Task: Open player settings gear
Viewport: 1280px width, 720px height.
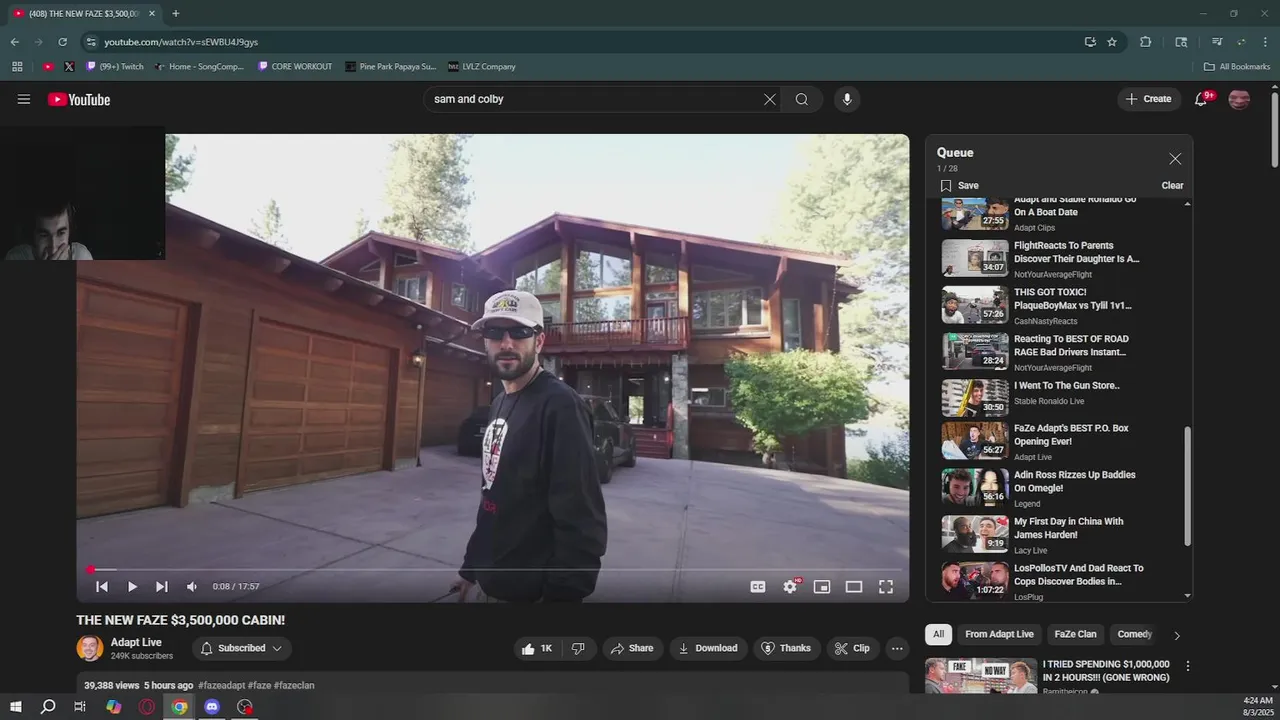Action: (790, 587)
